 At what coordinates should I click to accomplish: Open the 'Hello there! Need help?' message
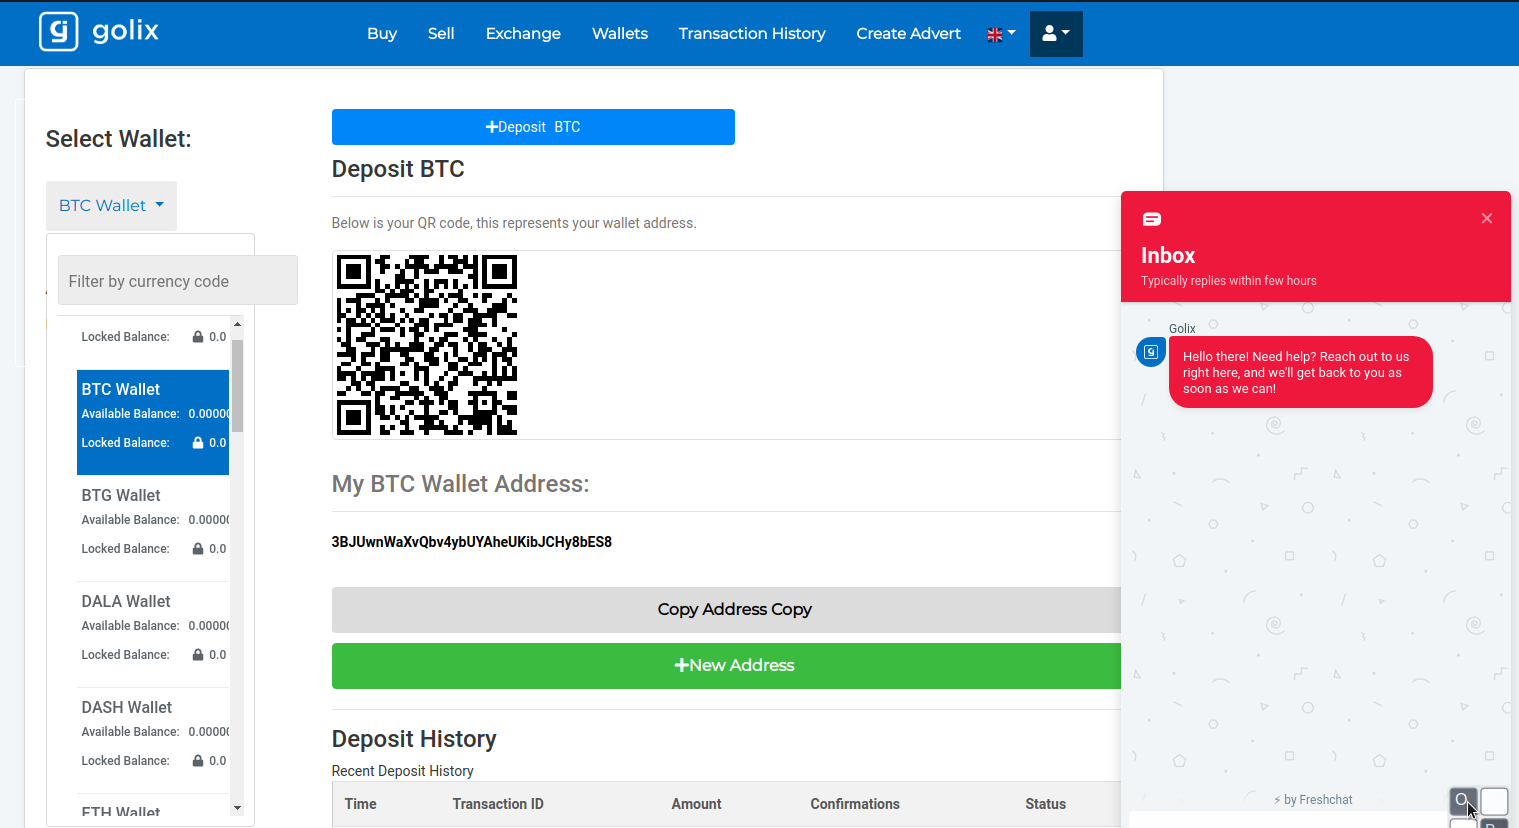tap(1300, 372)
